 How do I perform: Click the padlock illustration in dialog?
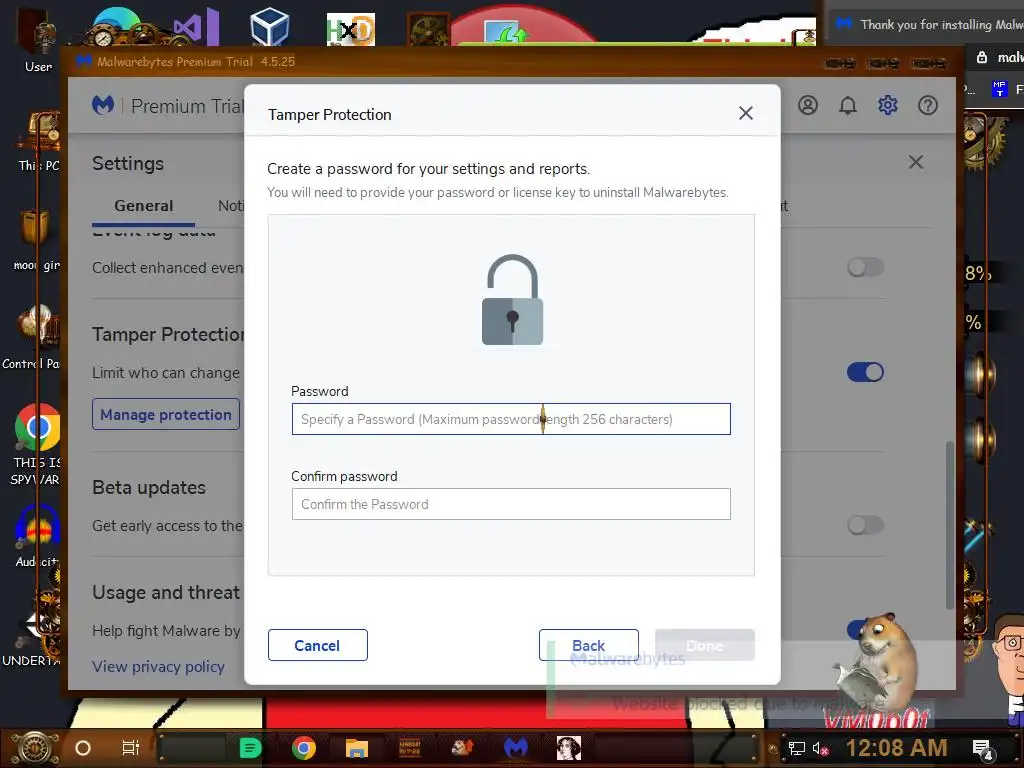pos(512,300)
